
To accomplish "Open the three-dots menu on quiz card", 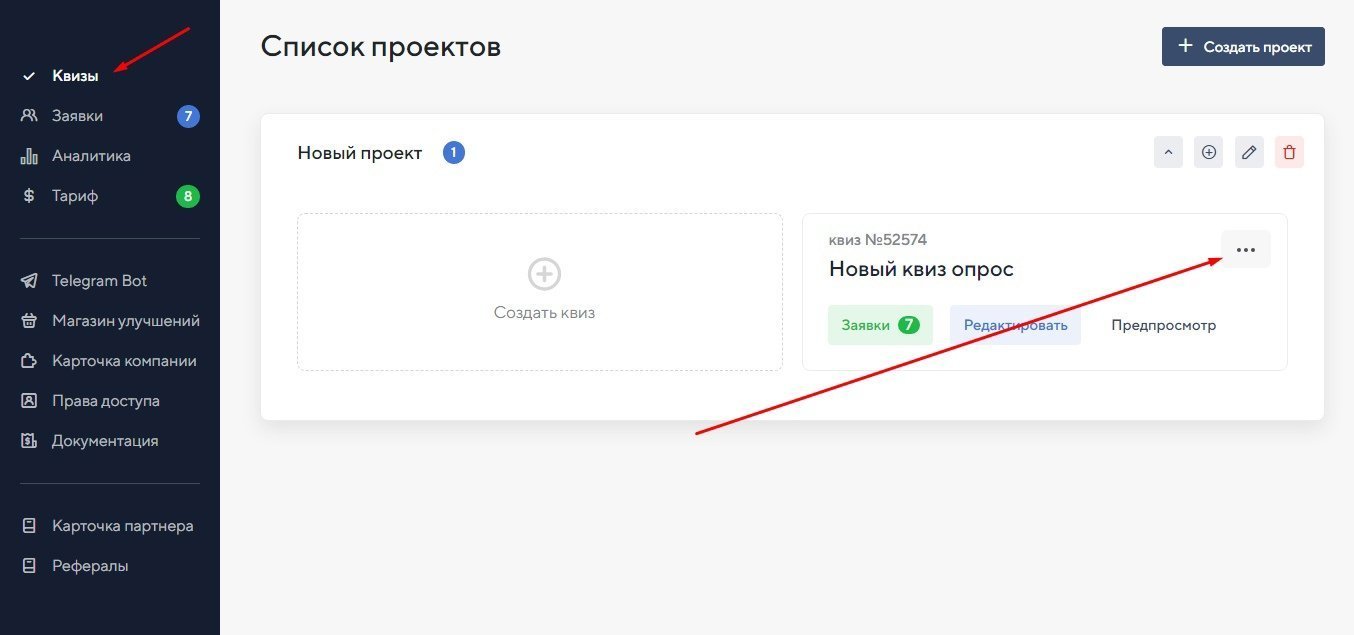I will [1246, 250].
